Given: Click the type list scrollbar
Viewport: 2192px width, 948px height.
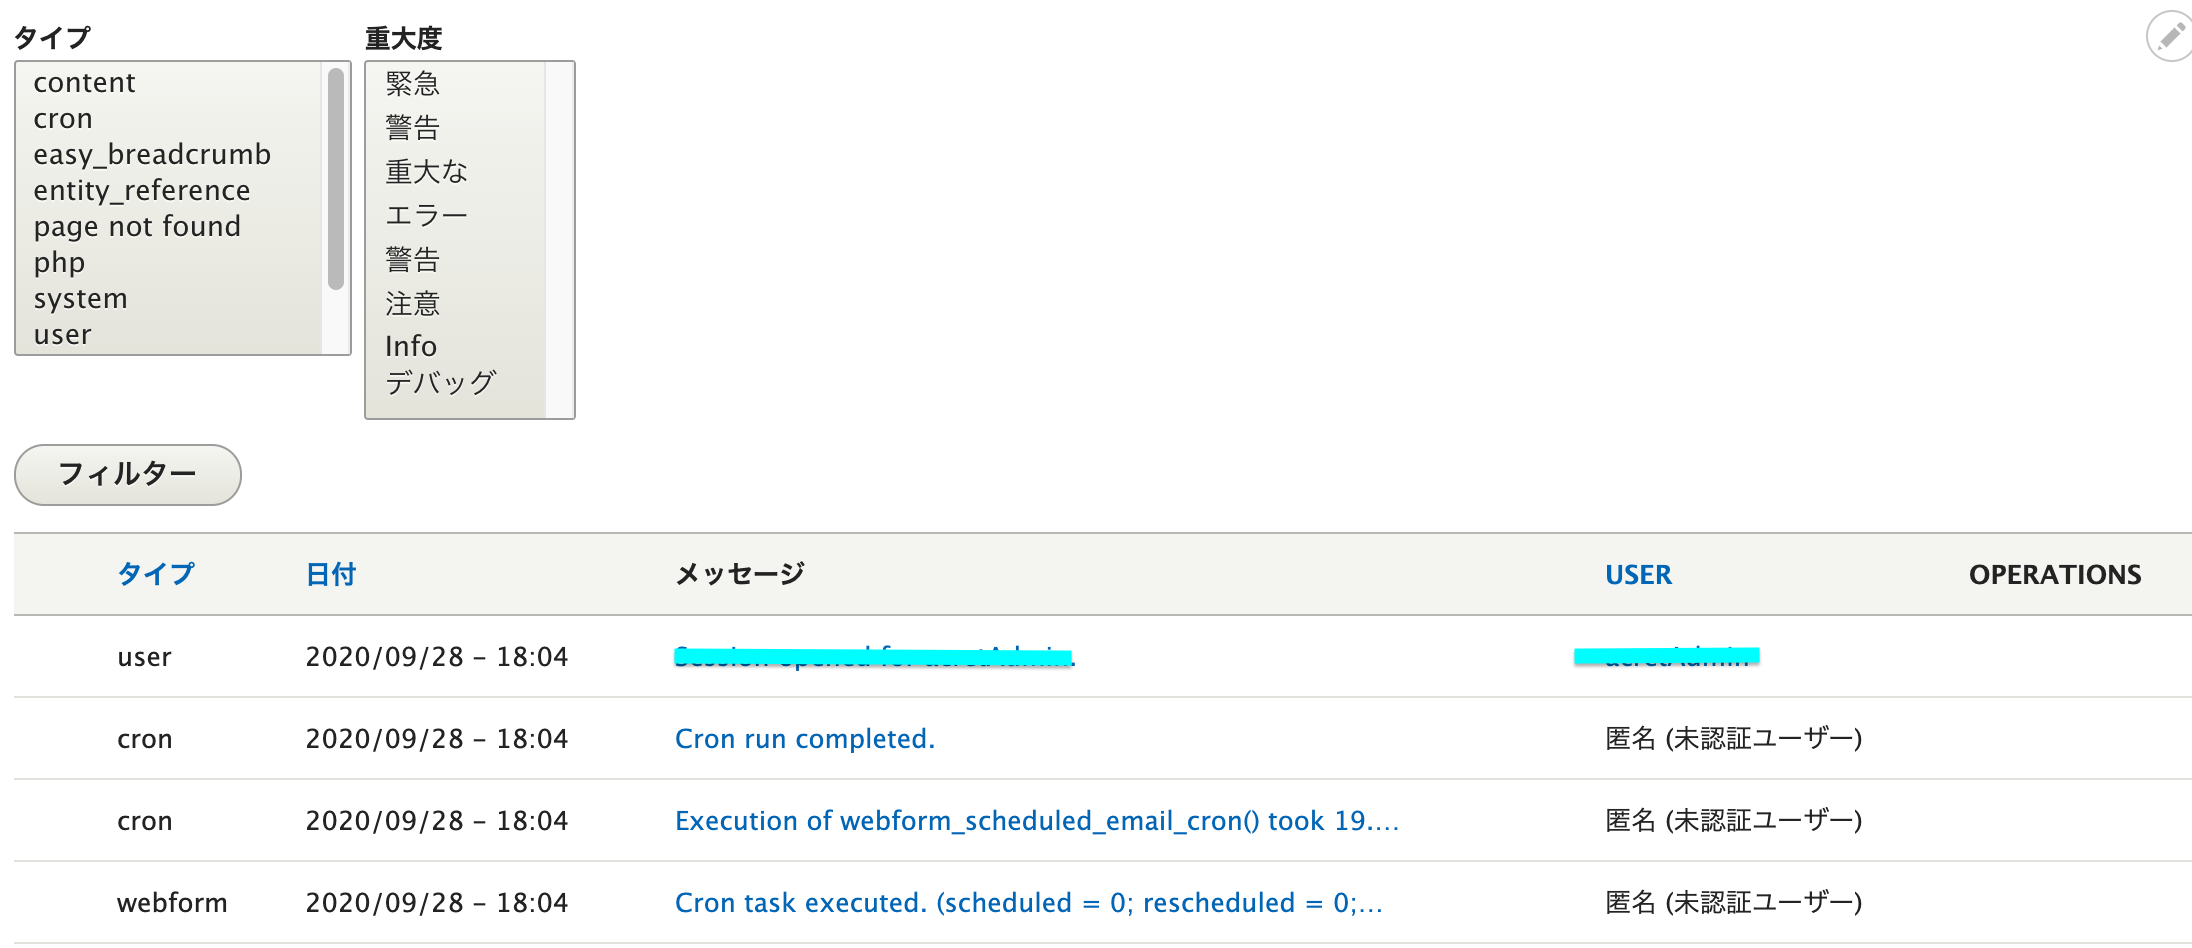Looking at the screenshot, I should click(336, 178).
